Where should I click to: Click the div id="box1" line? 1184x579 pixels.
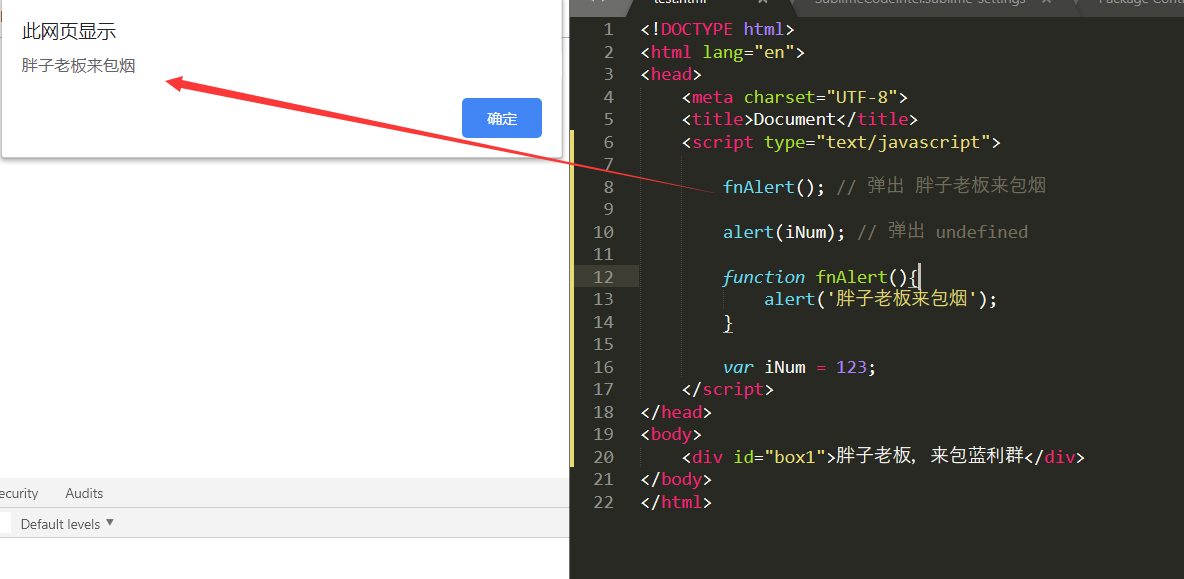tap(883, 457)
